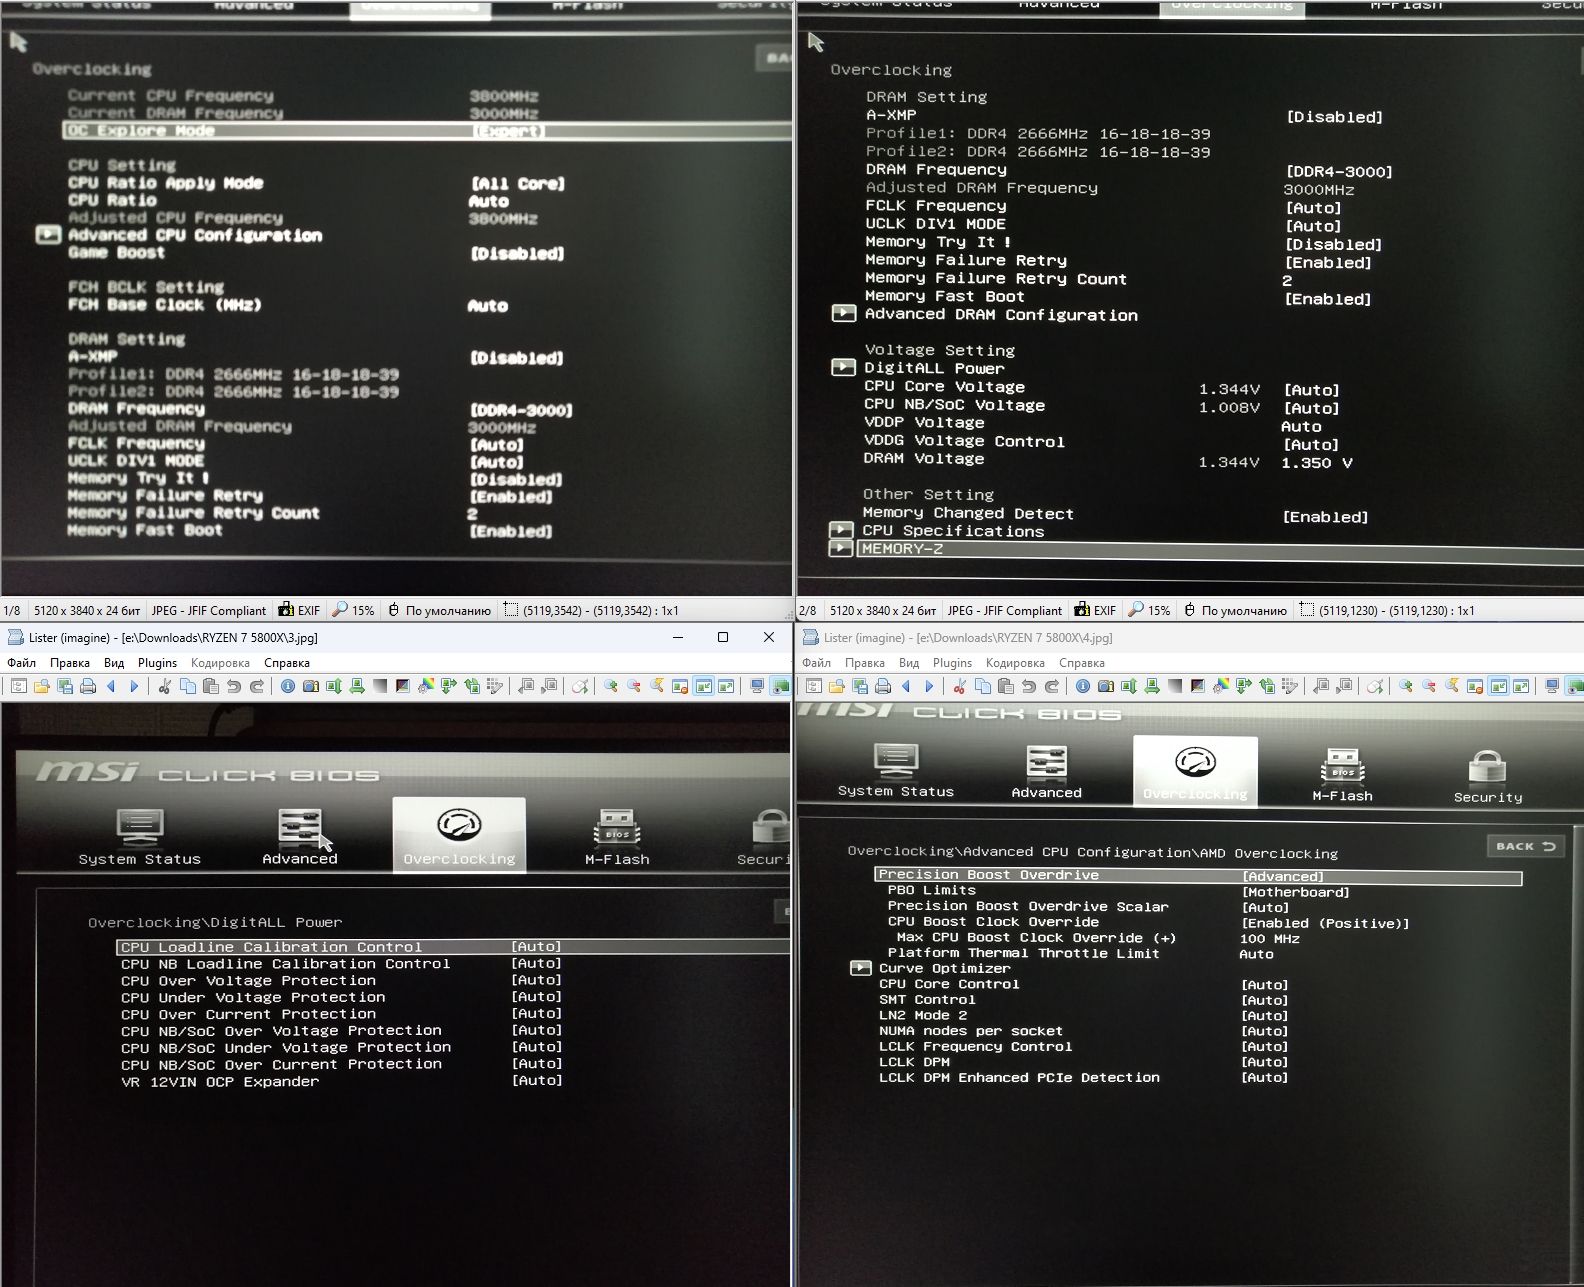Expand the Curve Optimizer submenu arrow

coord(861,968)
